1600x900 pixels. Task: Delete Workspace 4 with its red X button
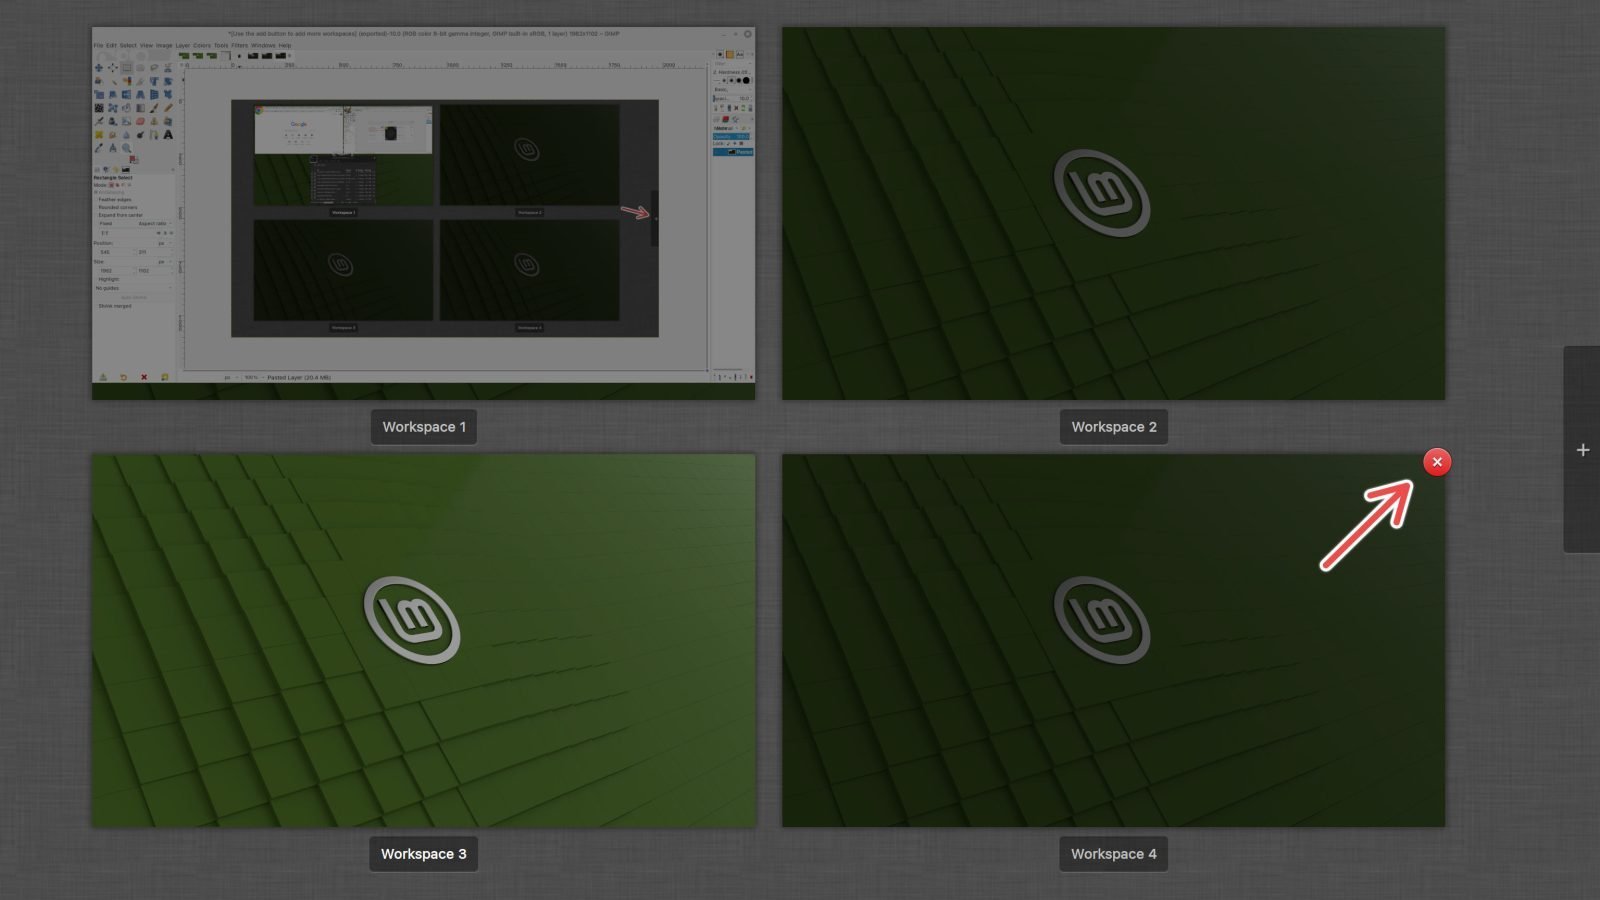[x=1437, y=462]
